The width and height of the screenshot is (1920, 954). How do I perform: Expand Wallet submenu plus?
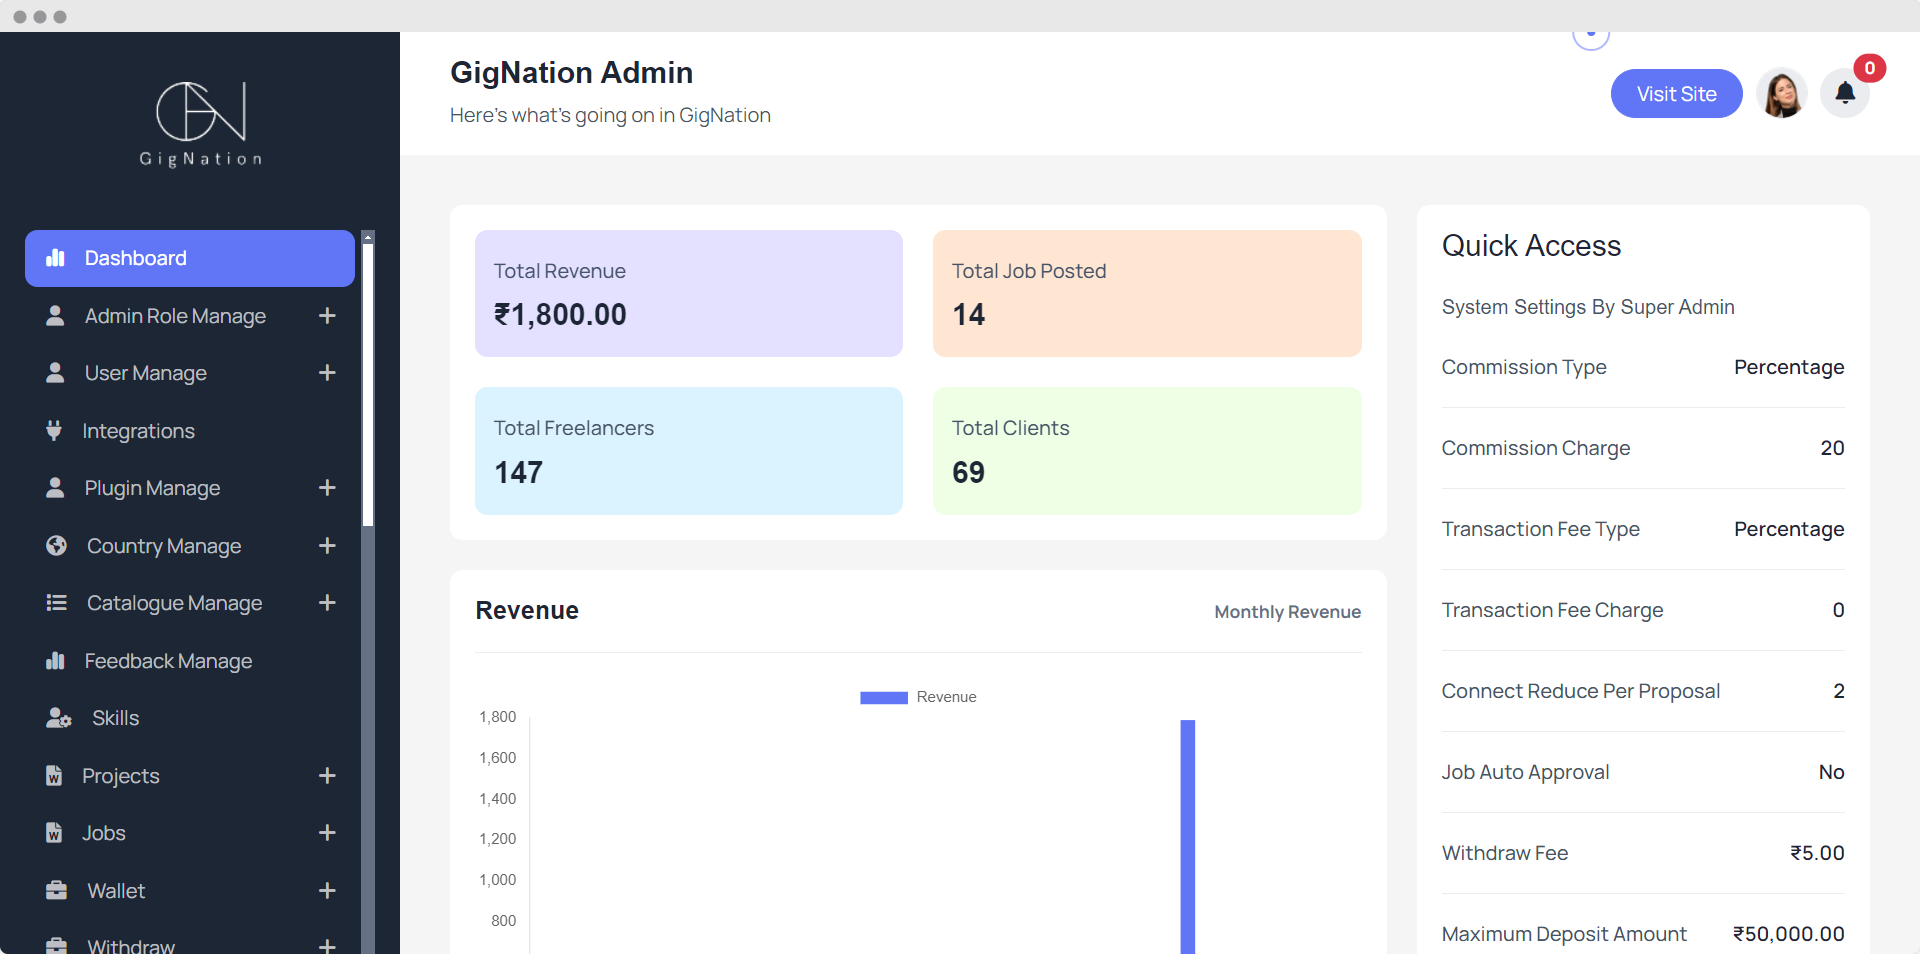[x=327, y=891]
